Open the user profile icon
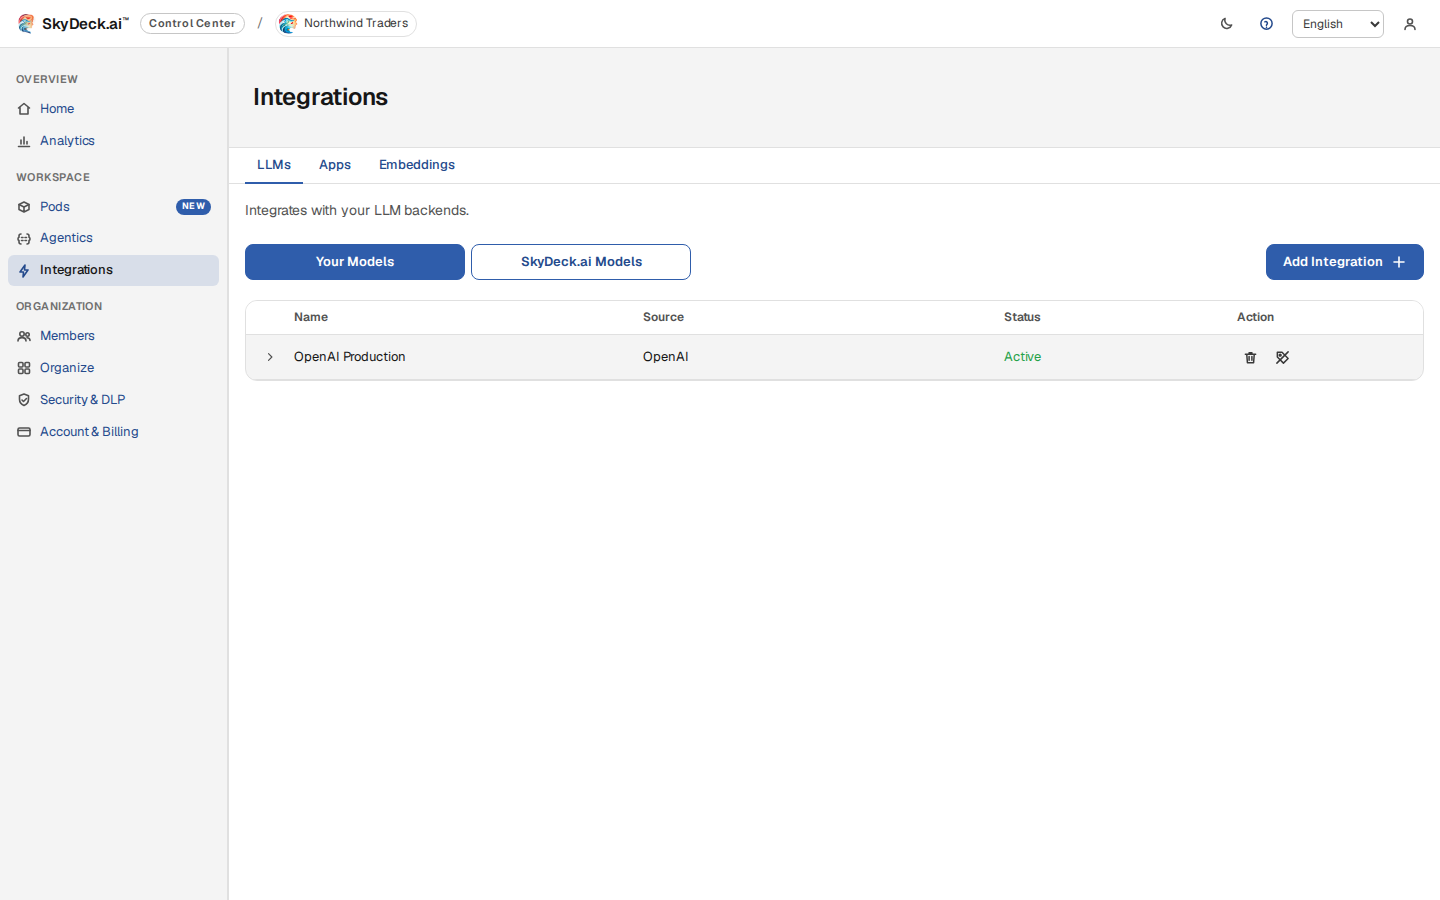This screenshot has width=1440, height=900. [x=1410, y=24]
